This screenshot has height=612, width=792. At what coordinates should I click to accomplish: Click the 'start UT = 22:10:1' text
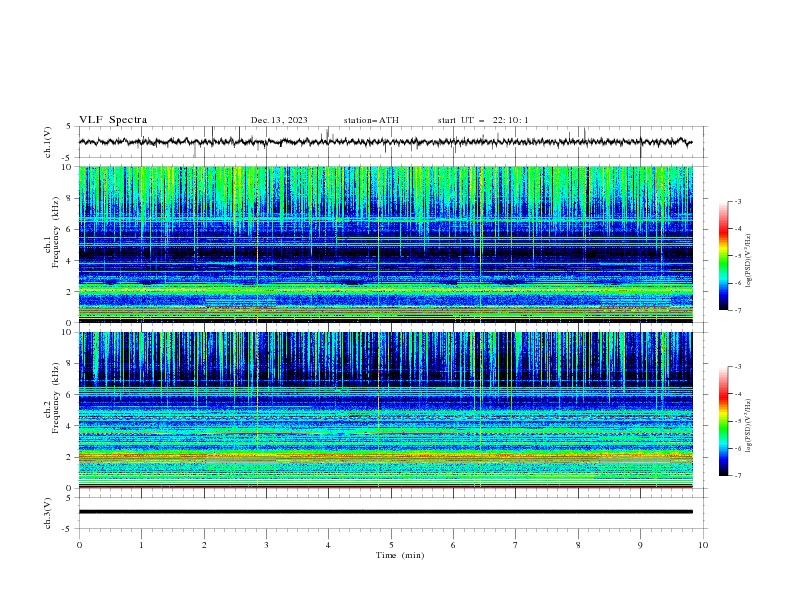coord(483,120)
